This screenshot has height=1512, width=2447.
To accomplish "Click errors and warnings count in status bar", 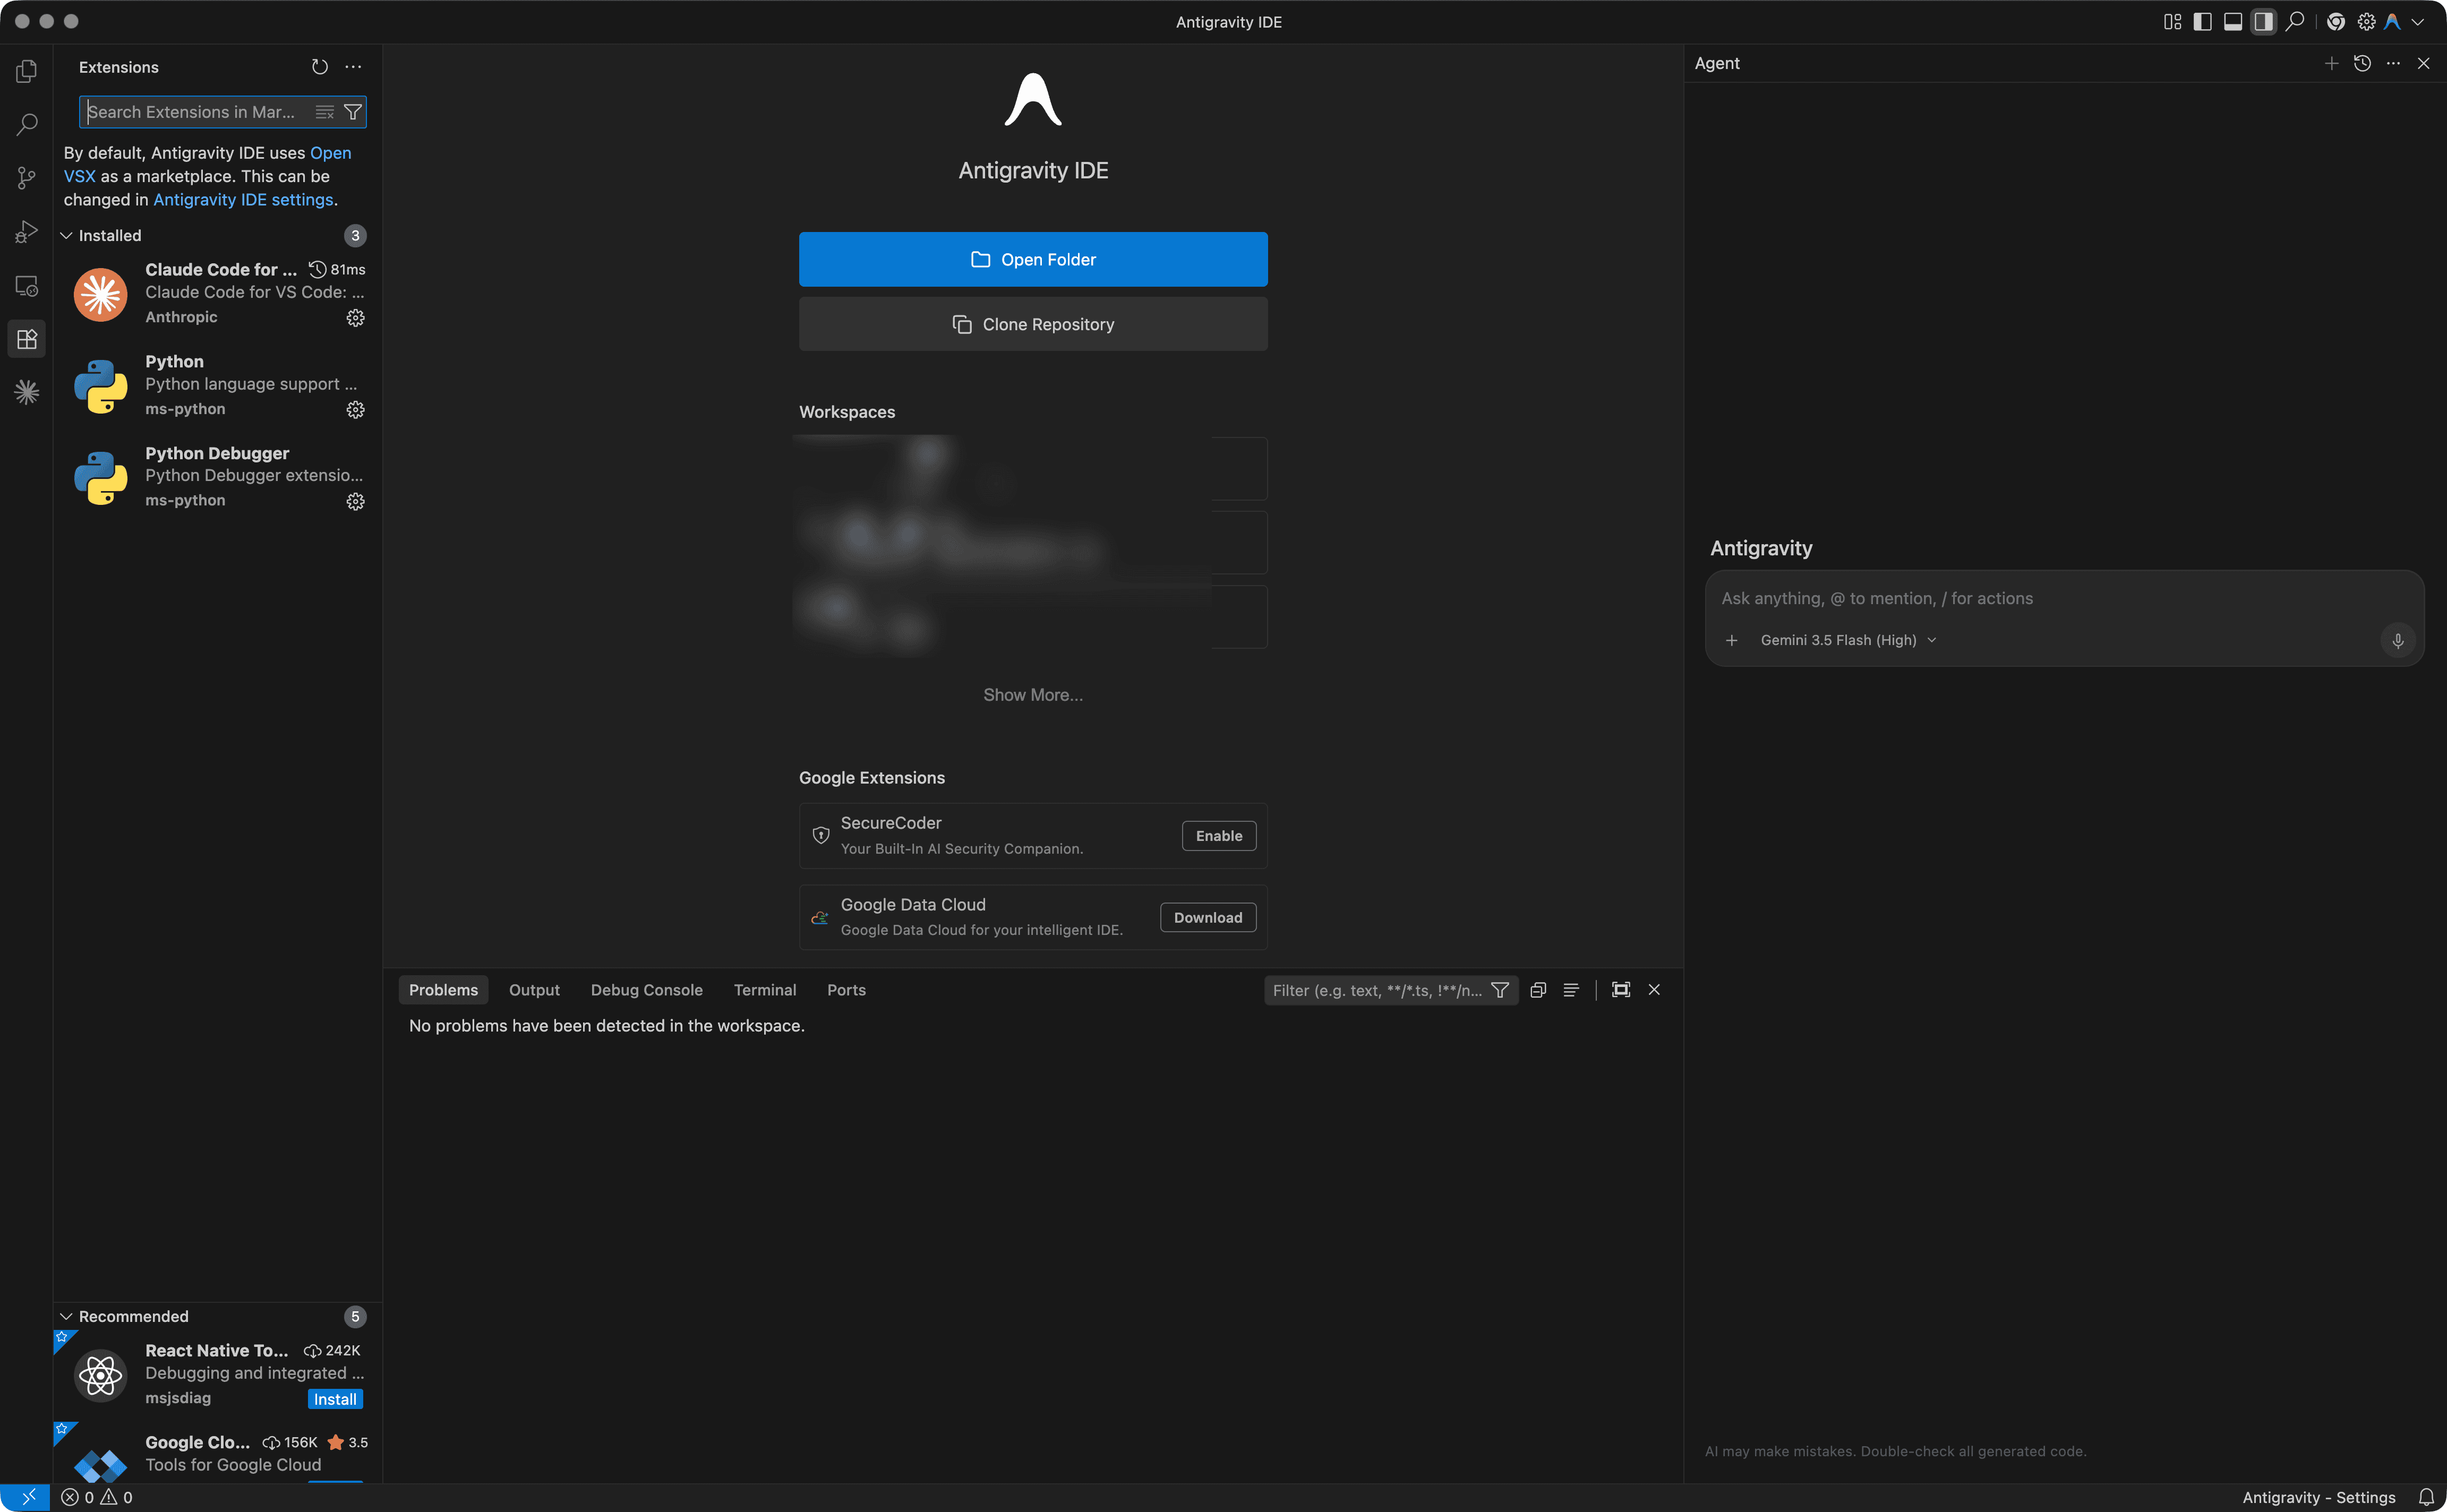I will 97,1497.
